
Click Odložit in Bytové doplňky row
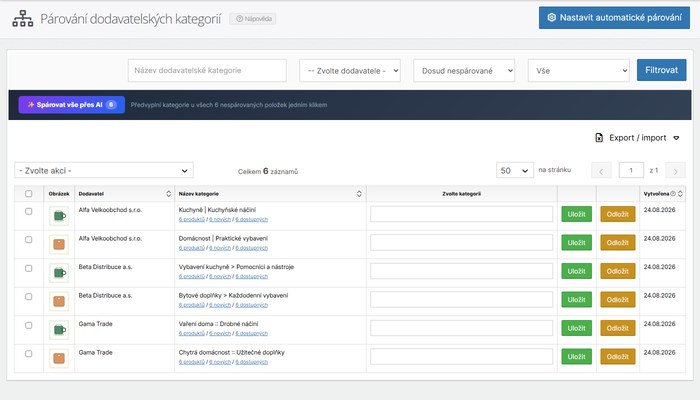tap(617, 300)
